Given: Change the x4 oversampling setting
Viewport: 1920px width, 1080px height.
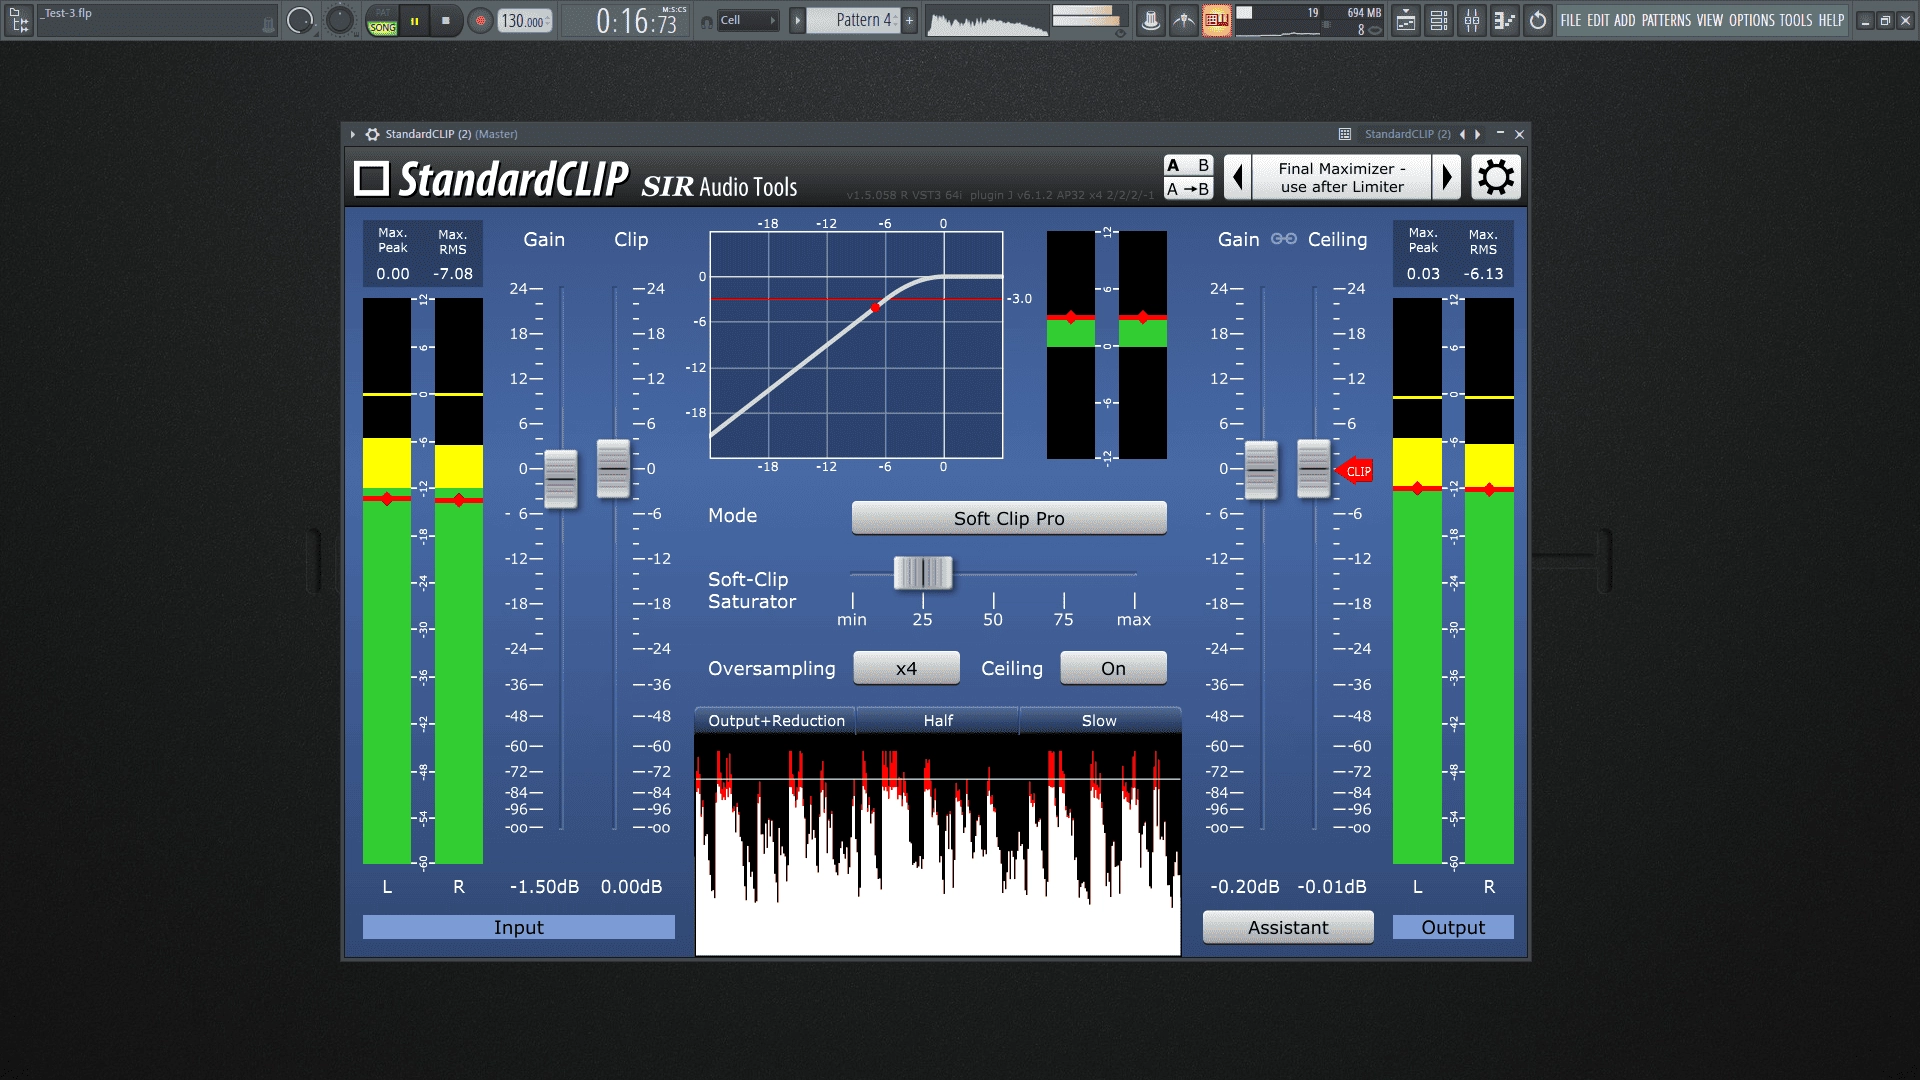Looking at the screenshot, I should click(x=906, y=668).
